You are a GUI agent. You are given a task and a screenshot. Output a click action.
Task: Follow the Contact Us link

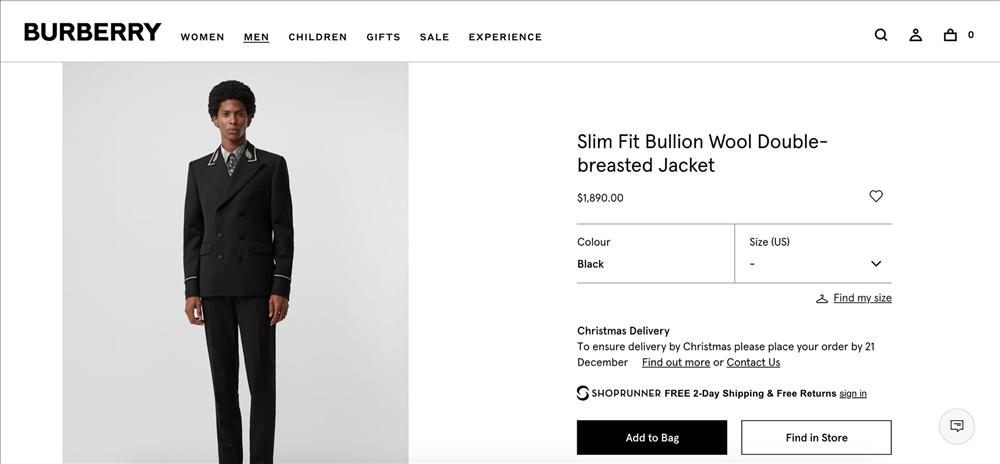pos(753,362)
